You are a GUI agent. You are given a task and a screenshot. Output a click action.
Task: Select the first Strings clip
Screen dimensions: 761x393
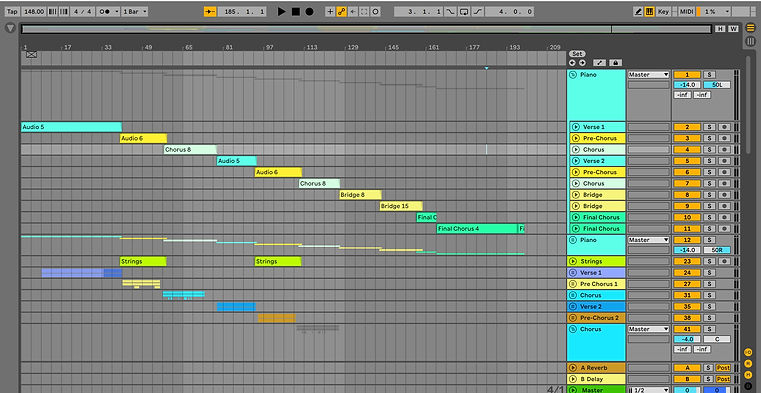pyautogui.click(x=143, y=262)
